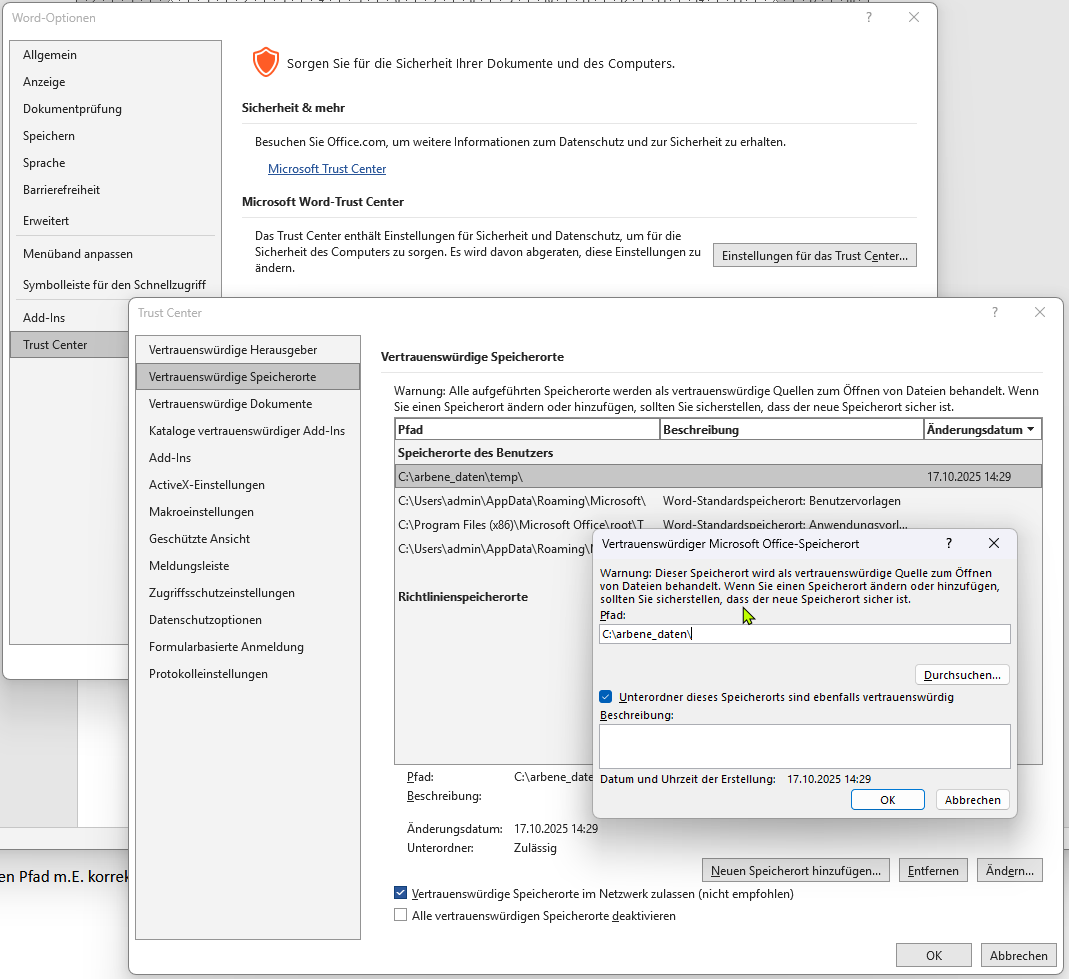Click the empty Beschreibung text area
1069x979 pixels.
pos(804,745)
